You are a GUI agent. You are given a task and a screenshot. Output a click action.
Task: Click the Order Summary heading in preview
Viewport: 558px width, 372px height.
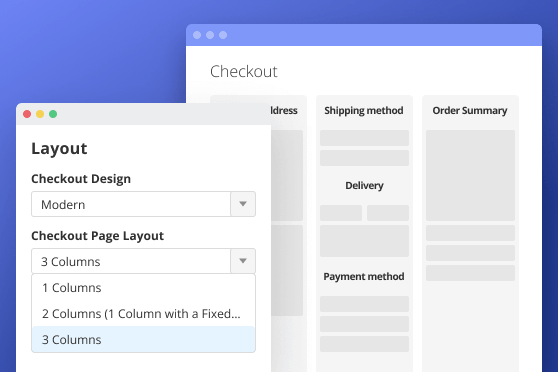click(470, 111)
